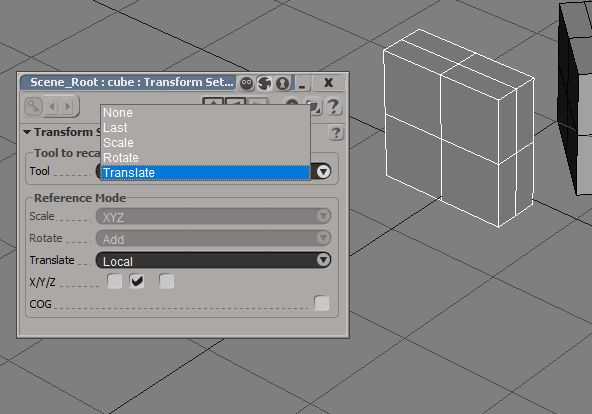The width and height of the screenshot is (592, 414).
Task: Collapse the Transform Setup section triangle
Action: (27, 132)
